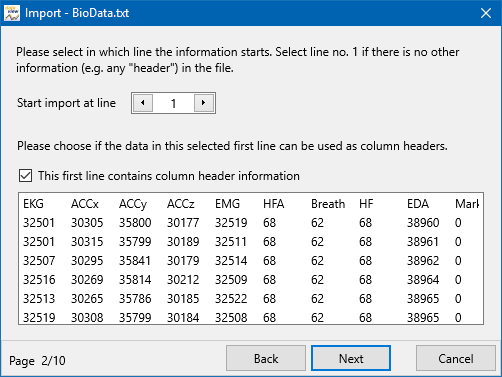Click the EDA value 38961

pos(423,241)
